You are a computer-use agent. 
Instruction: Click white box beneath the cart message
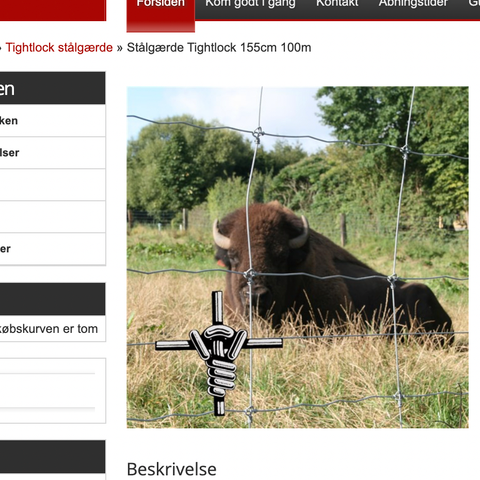coord(53,391)
